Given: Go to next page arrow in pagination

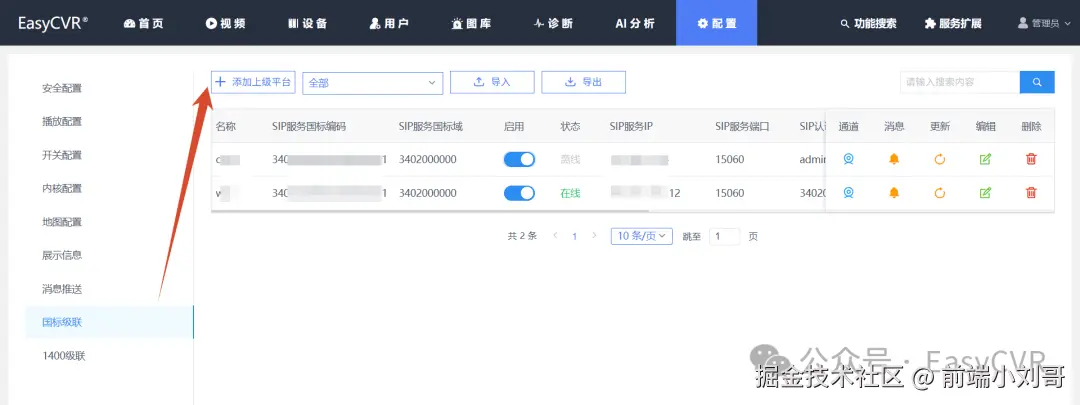Looking at the screenshot, I should [x=594, y=236].
